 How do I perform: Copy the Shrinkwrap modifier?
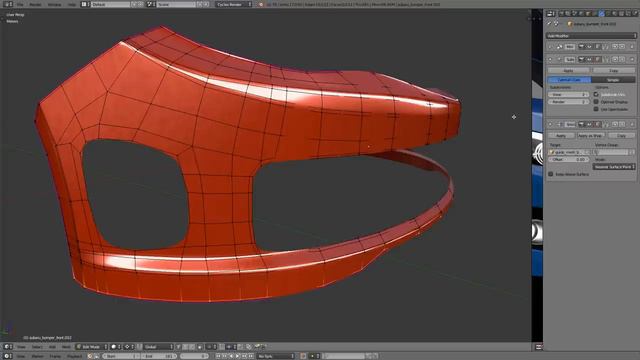pyautogui.click(x=621, y=136)
